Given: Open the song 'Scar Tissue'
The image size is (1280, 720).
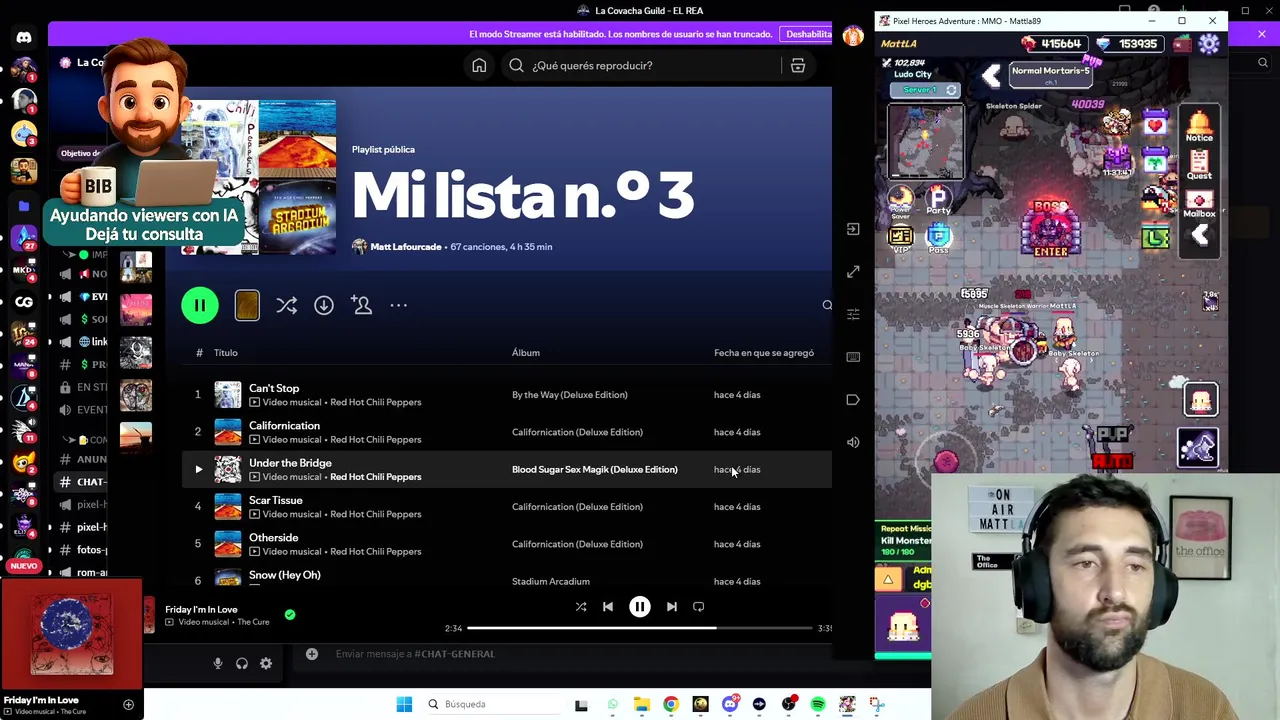Looking at the screenshot, I should [275, 500].
